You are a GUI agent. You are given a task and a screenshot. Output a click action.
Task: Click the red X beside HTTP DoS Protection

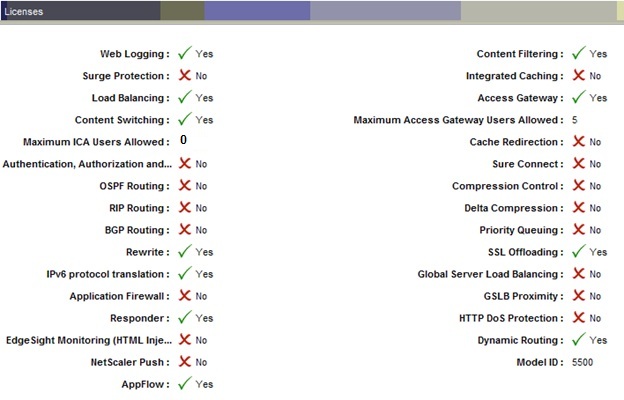click(x=578, y=318)
